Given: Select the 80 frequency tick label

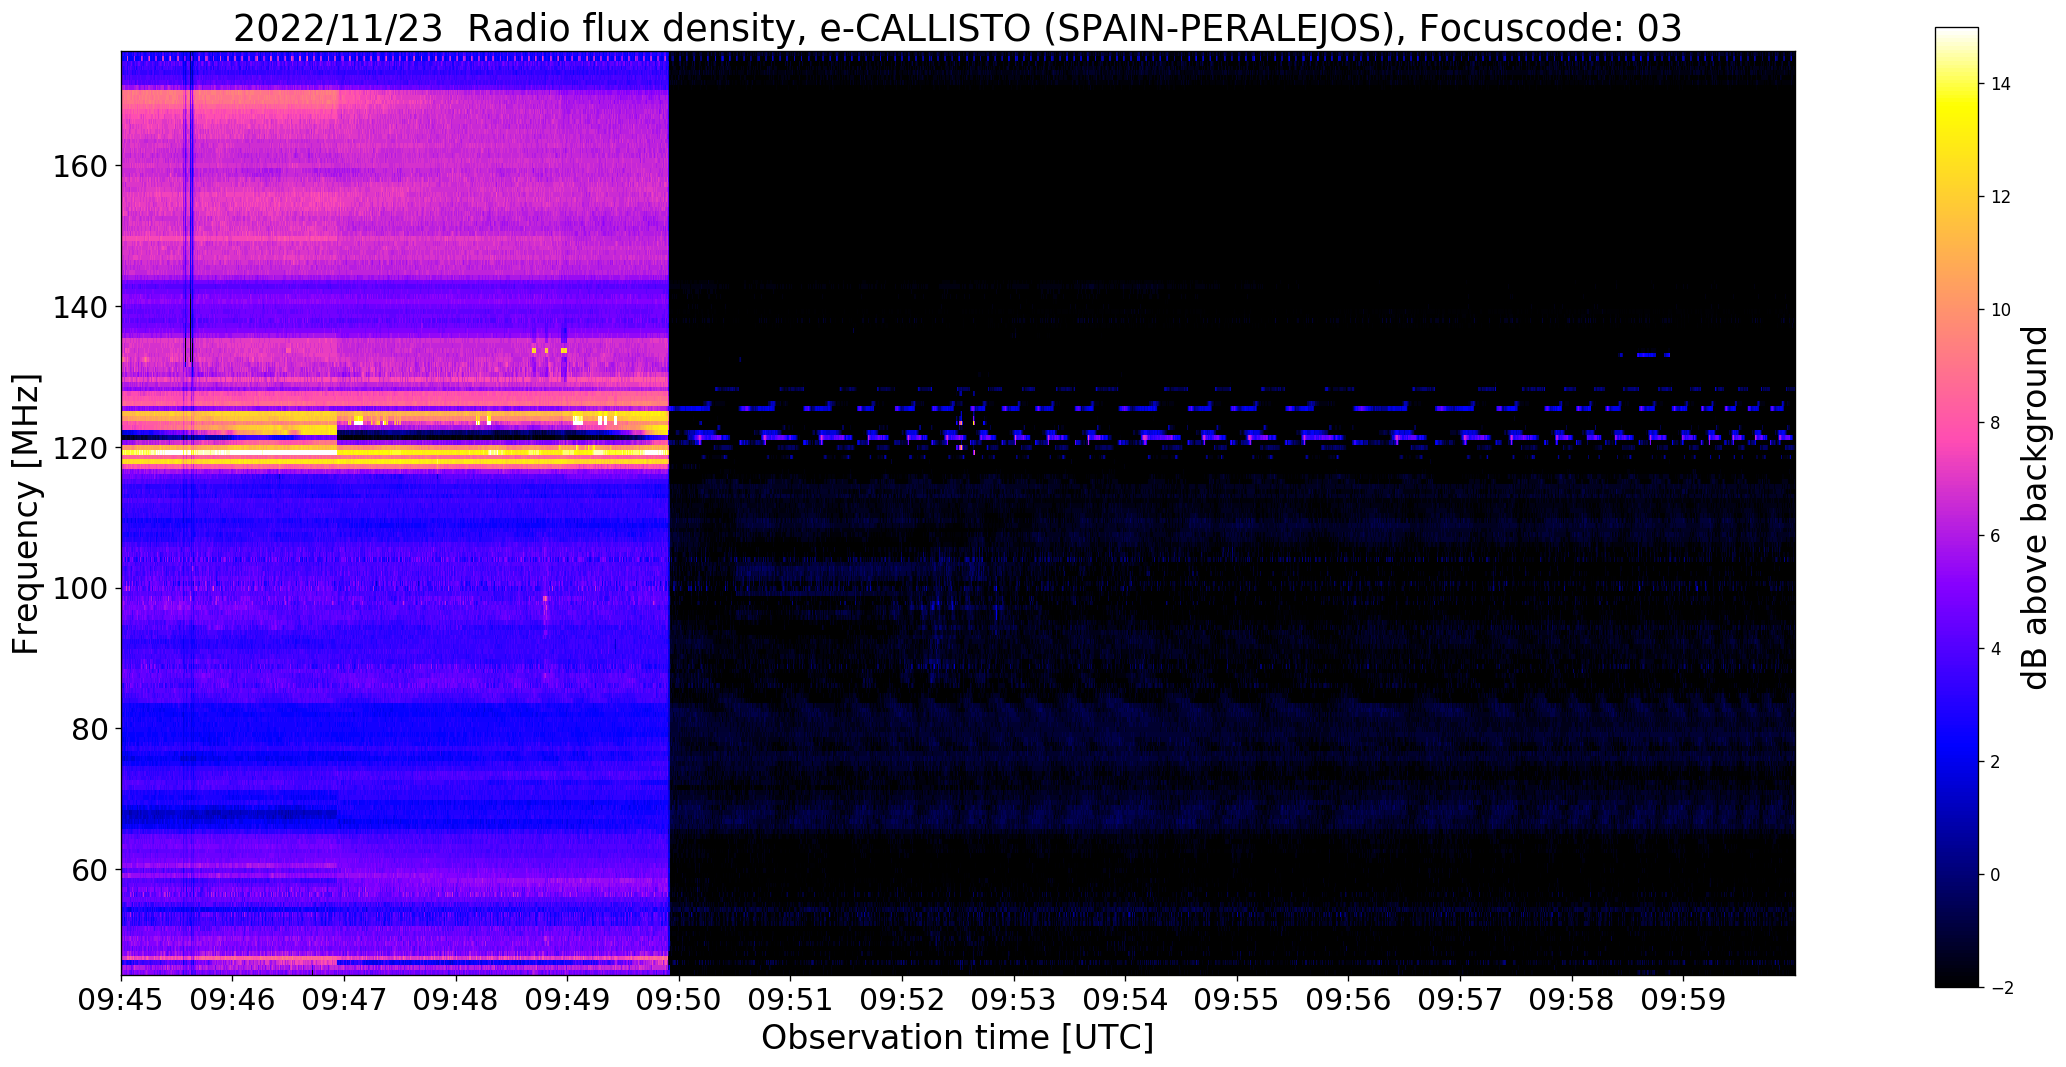Looking at the screenshot, I should coord(88,729).
